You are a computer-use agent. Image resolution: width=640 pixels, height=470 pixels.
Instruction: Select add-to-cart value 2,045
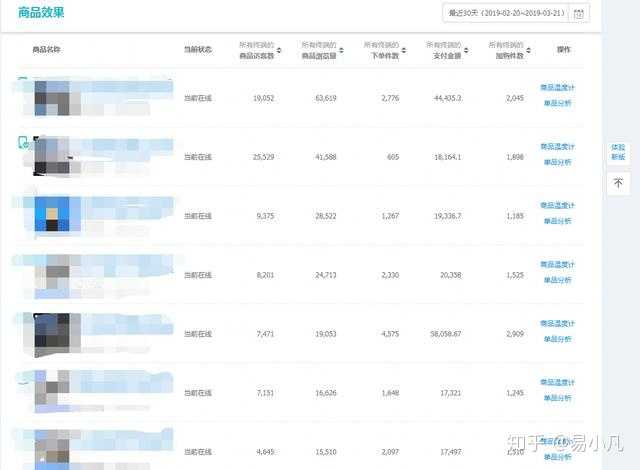515,98
